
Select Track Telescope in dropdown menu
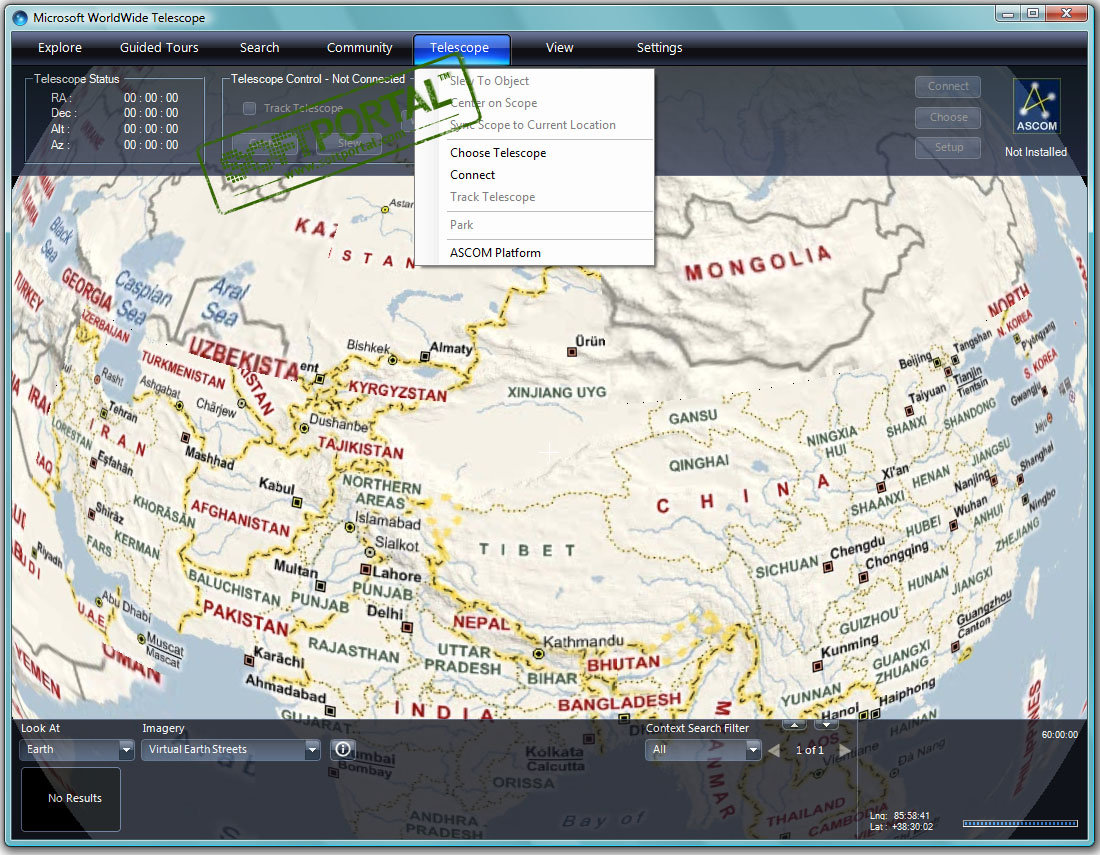534,197
